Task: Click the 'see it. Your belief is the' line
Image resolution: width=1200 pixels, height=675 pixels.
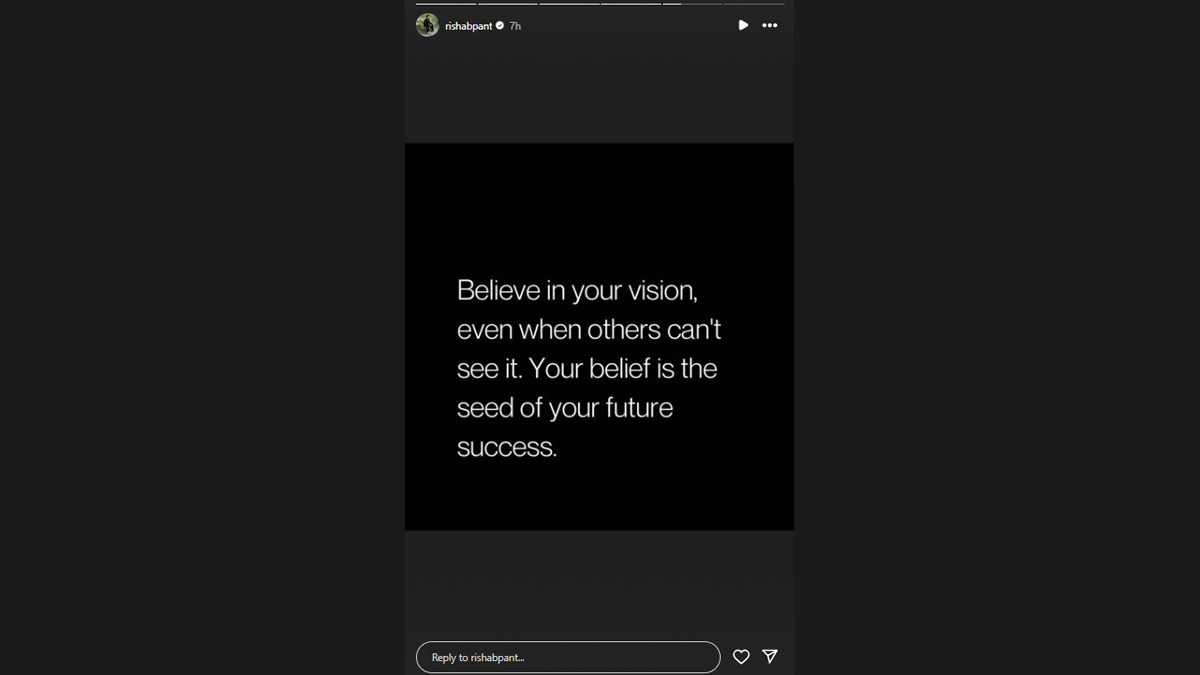Action: [x=587, y=369]
